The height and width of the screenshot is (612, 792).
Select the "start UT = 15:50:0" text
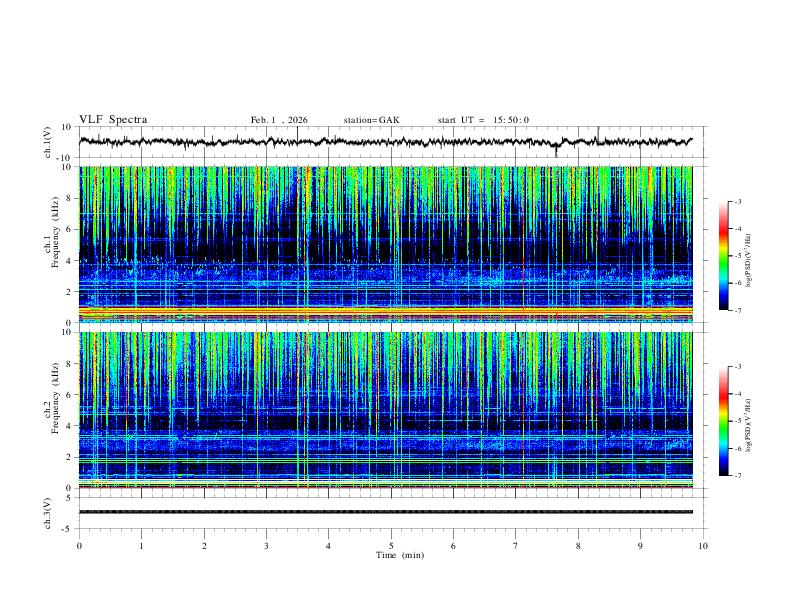coord(483,120)
